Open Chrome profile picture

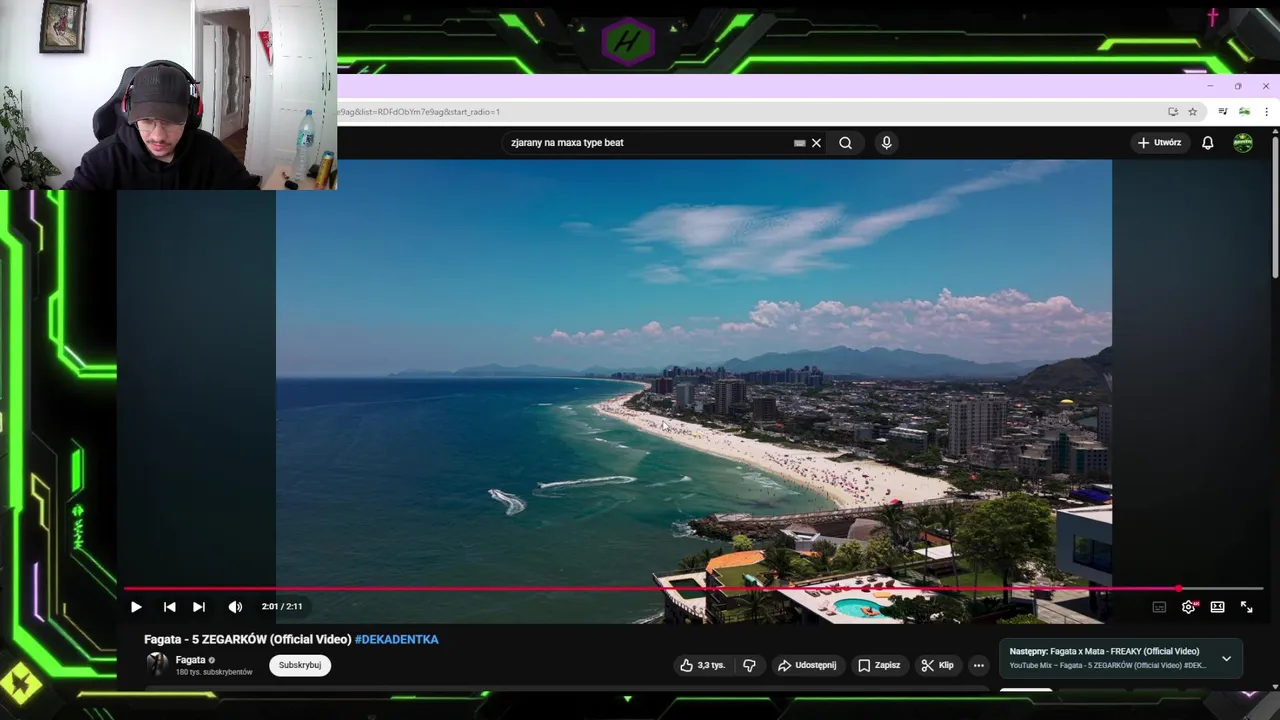coord(1244,112)
